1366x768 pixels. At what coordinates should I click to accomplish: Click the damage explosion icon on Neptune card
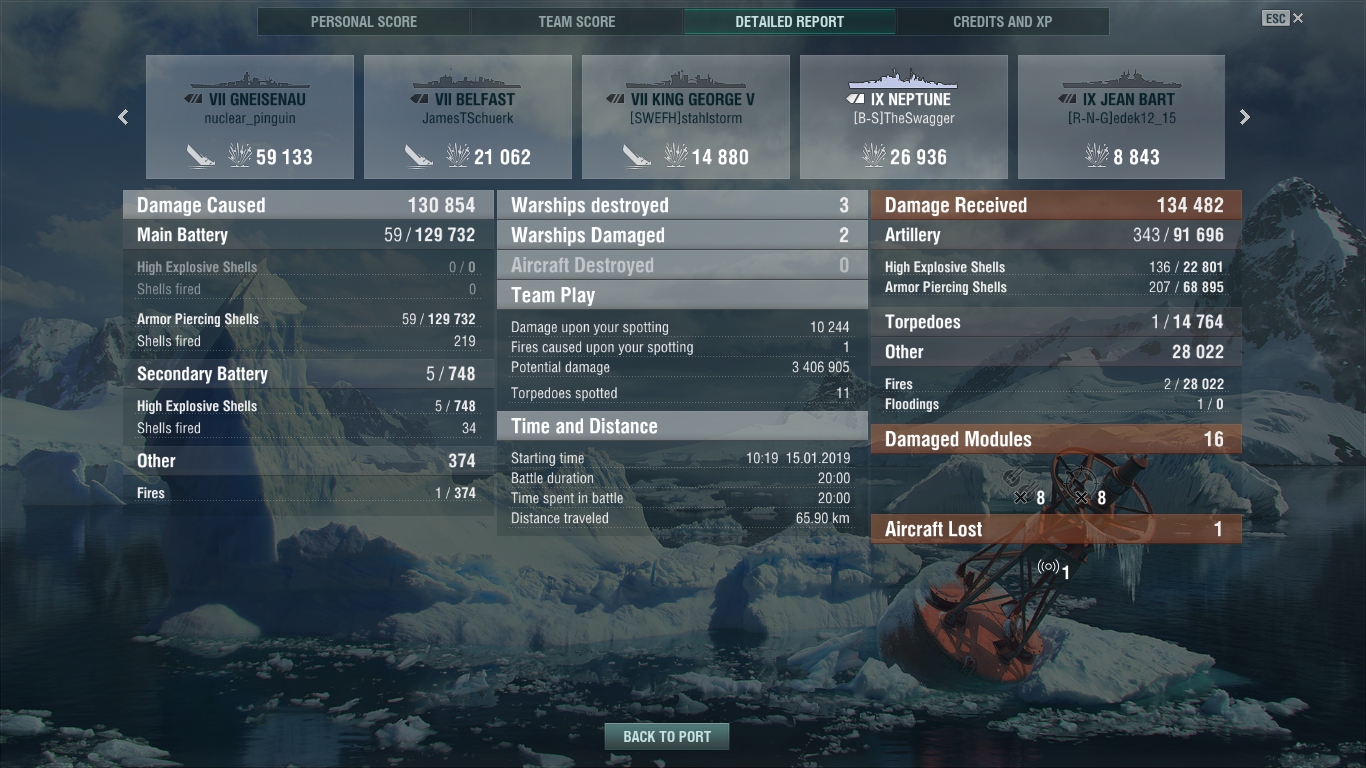pyautogui.click(x=873, y=156)
